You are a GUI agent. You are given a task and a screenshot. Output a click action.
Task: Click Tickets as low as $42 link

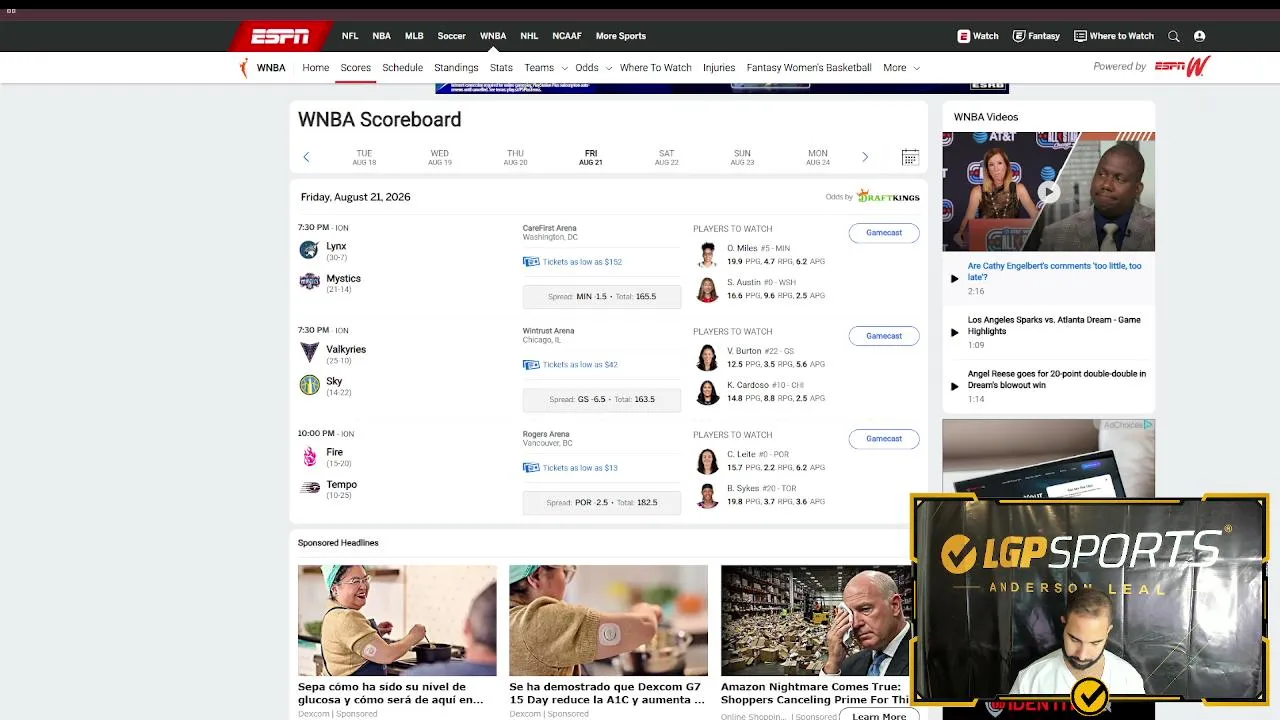pos(580,365)
